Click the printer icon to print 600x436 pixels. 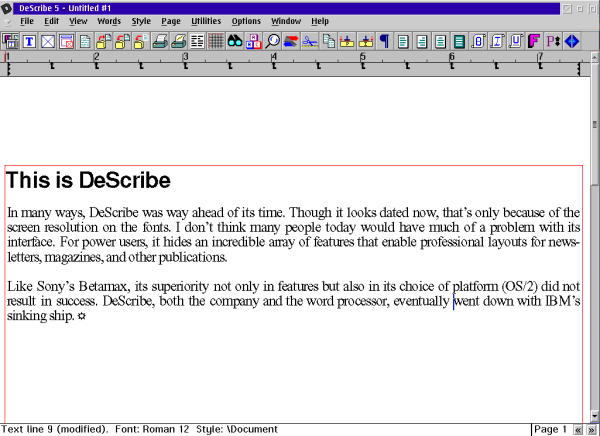click(160, 41)
